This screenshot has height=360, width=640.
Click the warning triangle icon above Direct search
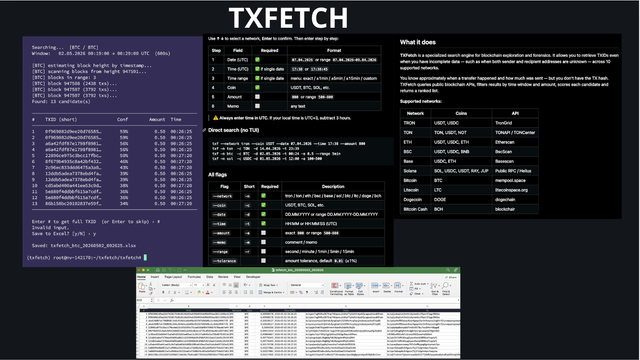(x=216, y=118)
